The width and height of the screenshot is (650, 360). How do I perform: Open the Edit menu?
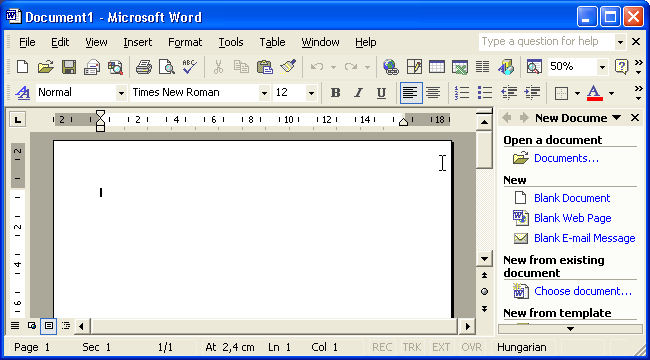click(x=60, y=42)
